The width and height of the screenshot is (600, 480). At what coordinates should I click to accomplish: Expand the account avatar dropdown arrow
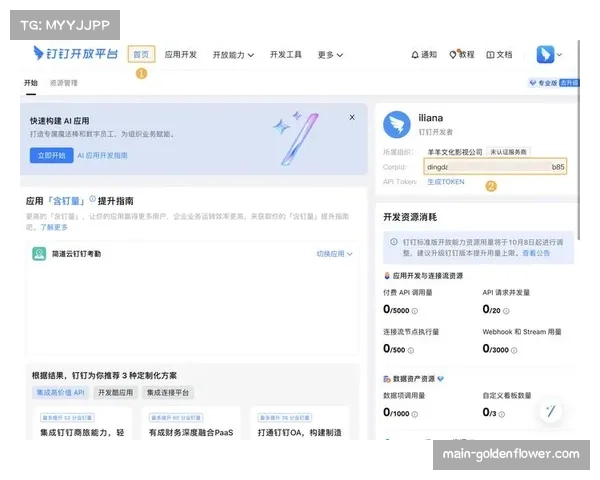point(559,55)
